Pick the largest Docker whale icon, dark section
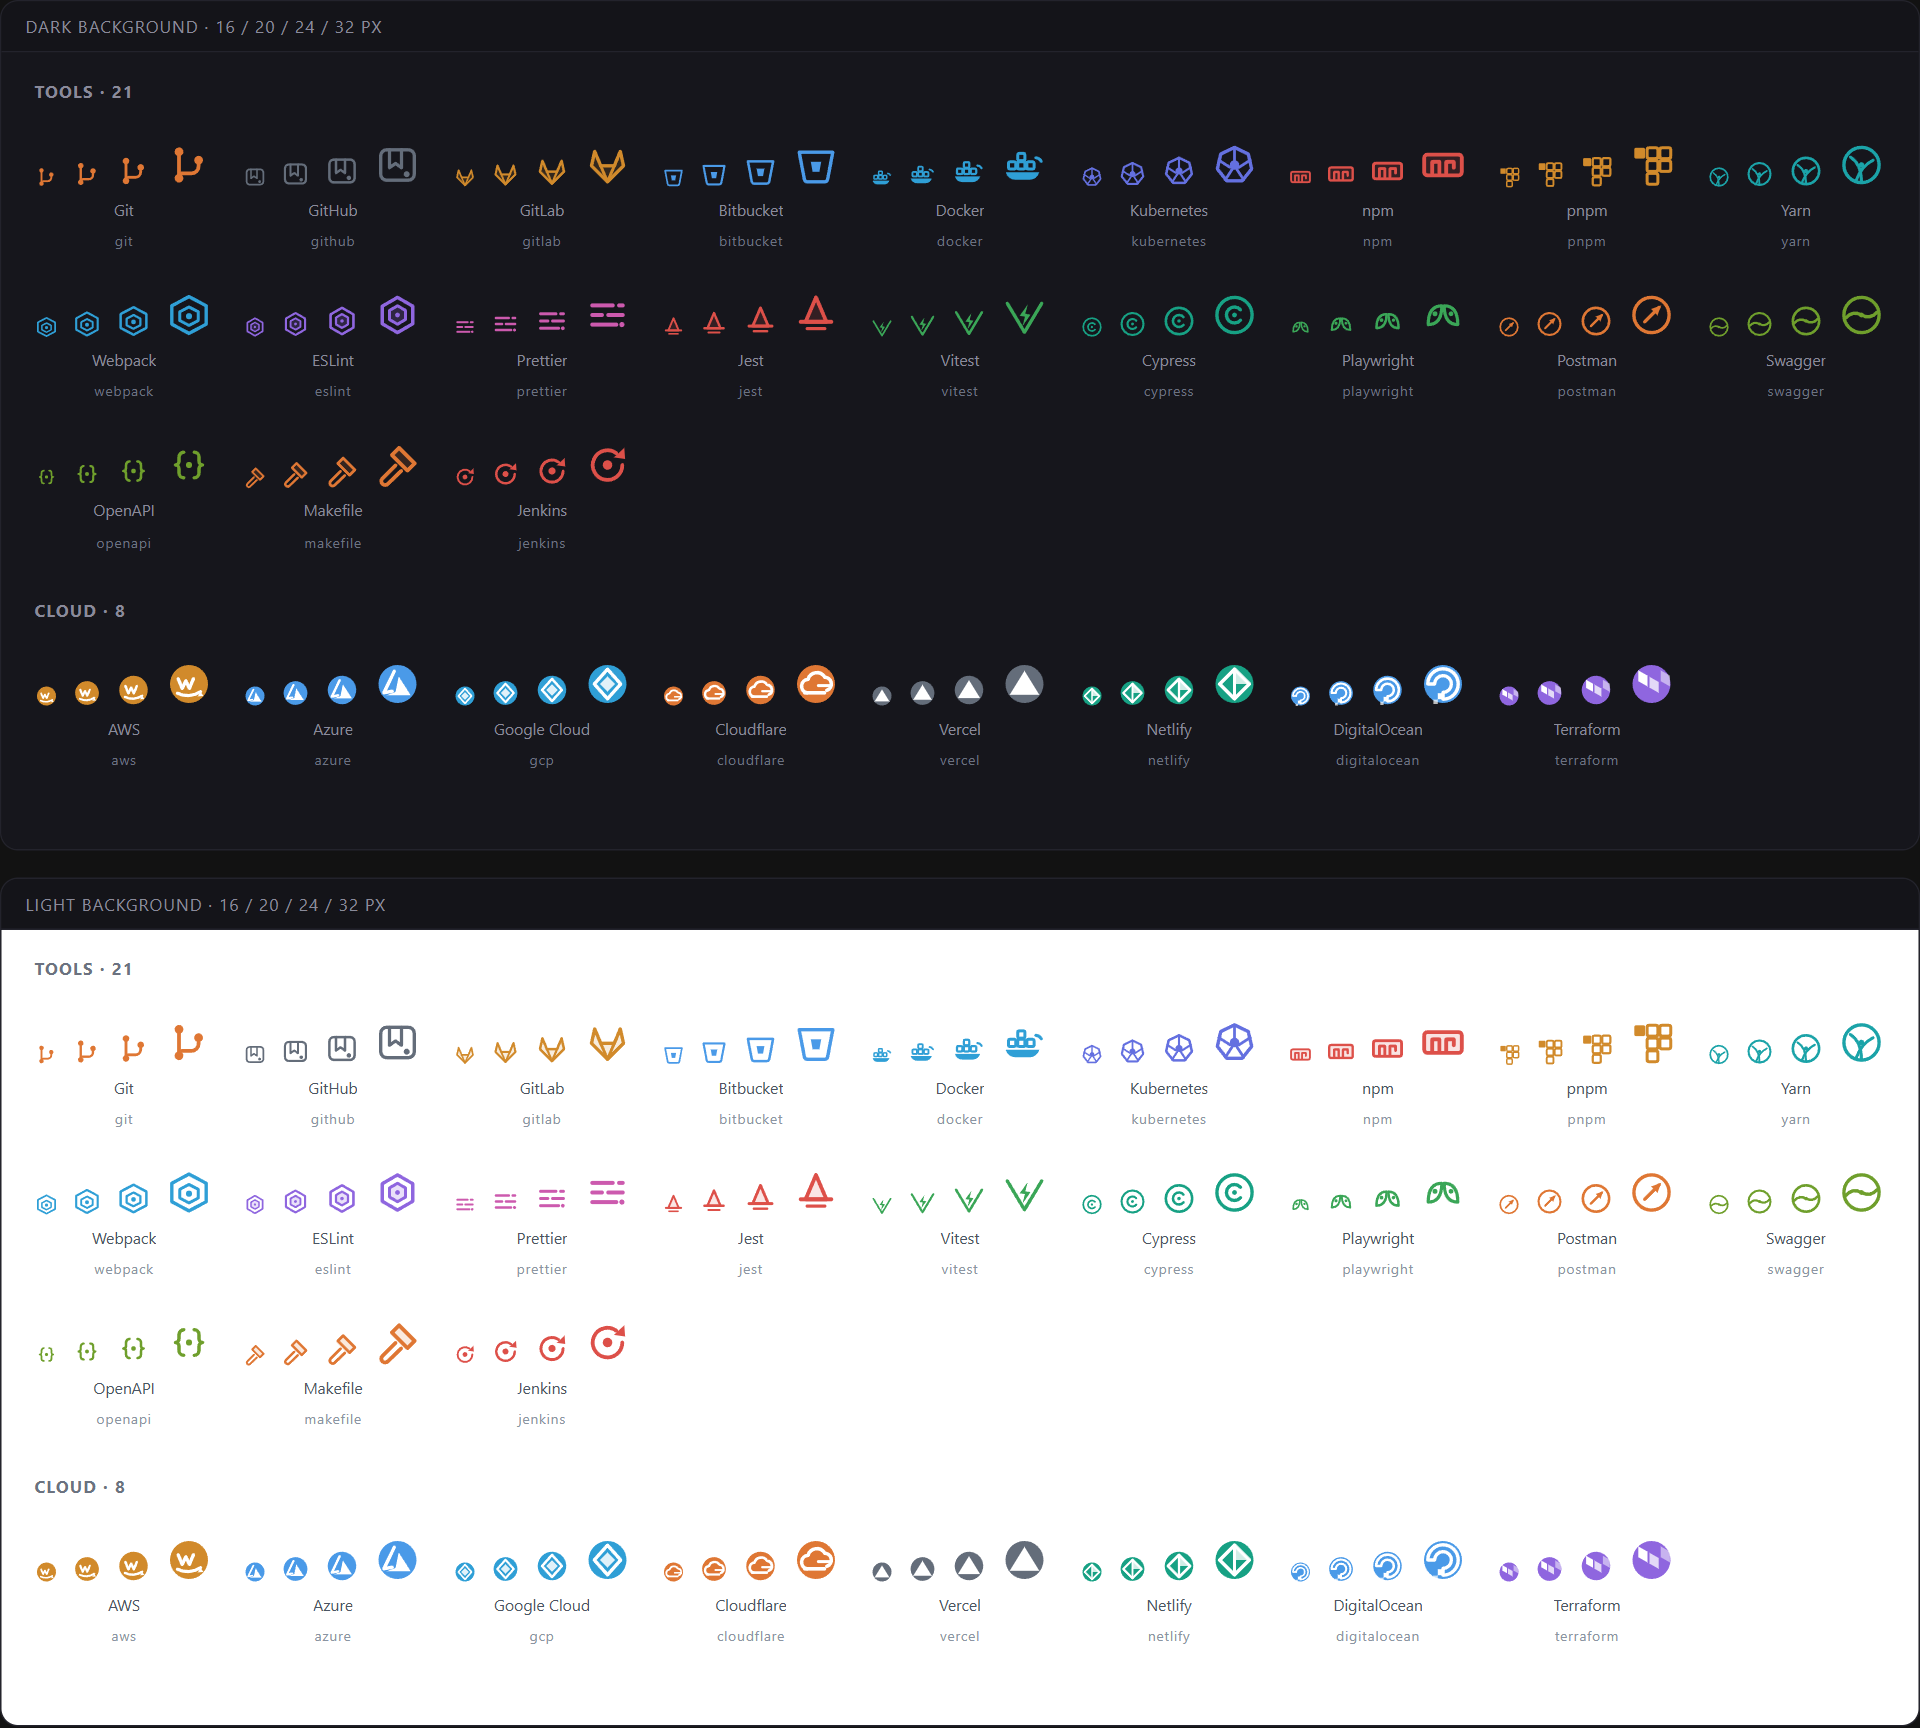This screenshot has width=1920, height=1728. (x=1024, y=165)
